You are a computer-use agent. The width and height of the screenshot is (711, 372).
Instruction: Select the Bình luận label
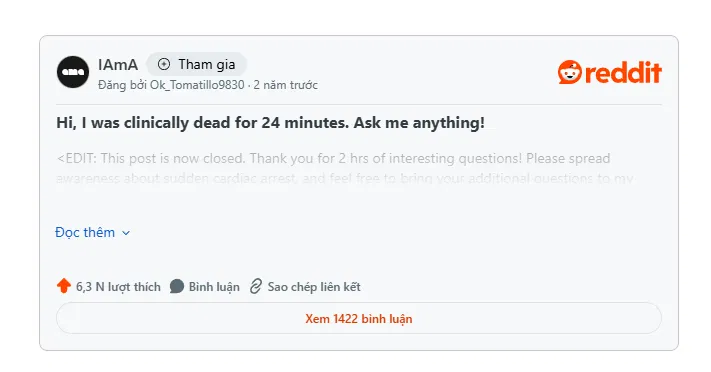[x=214, y=287]
